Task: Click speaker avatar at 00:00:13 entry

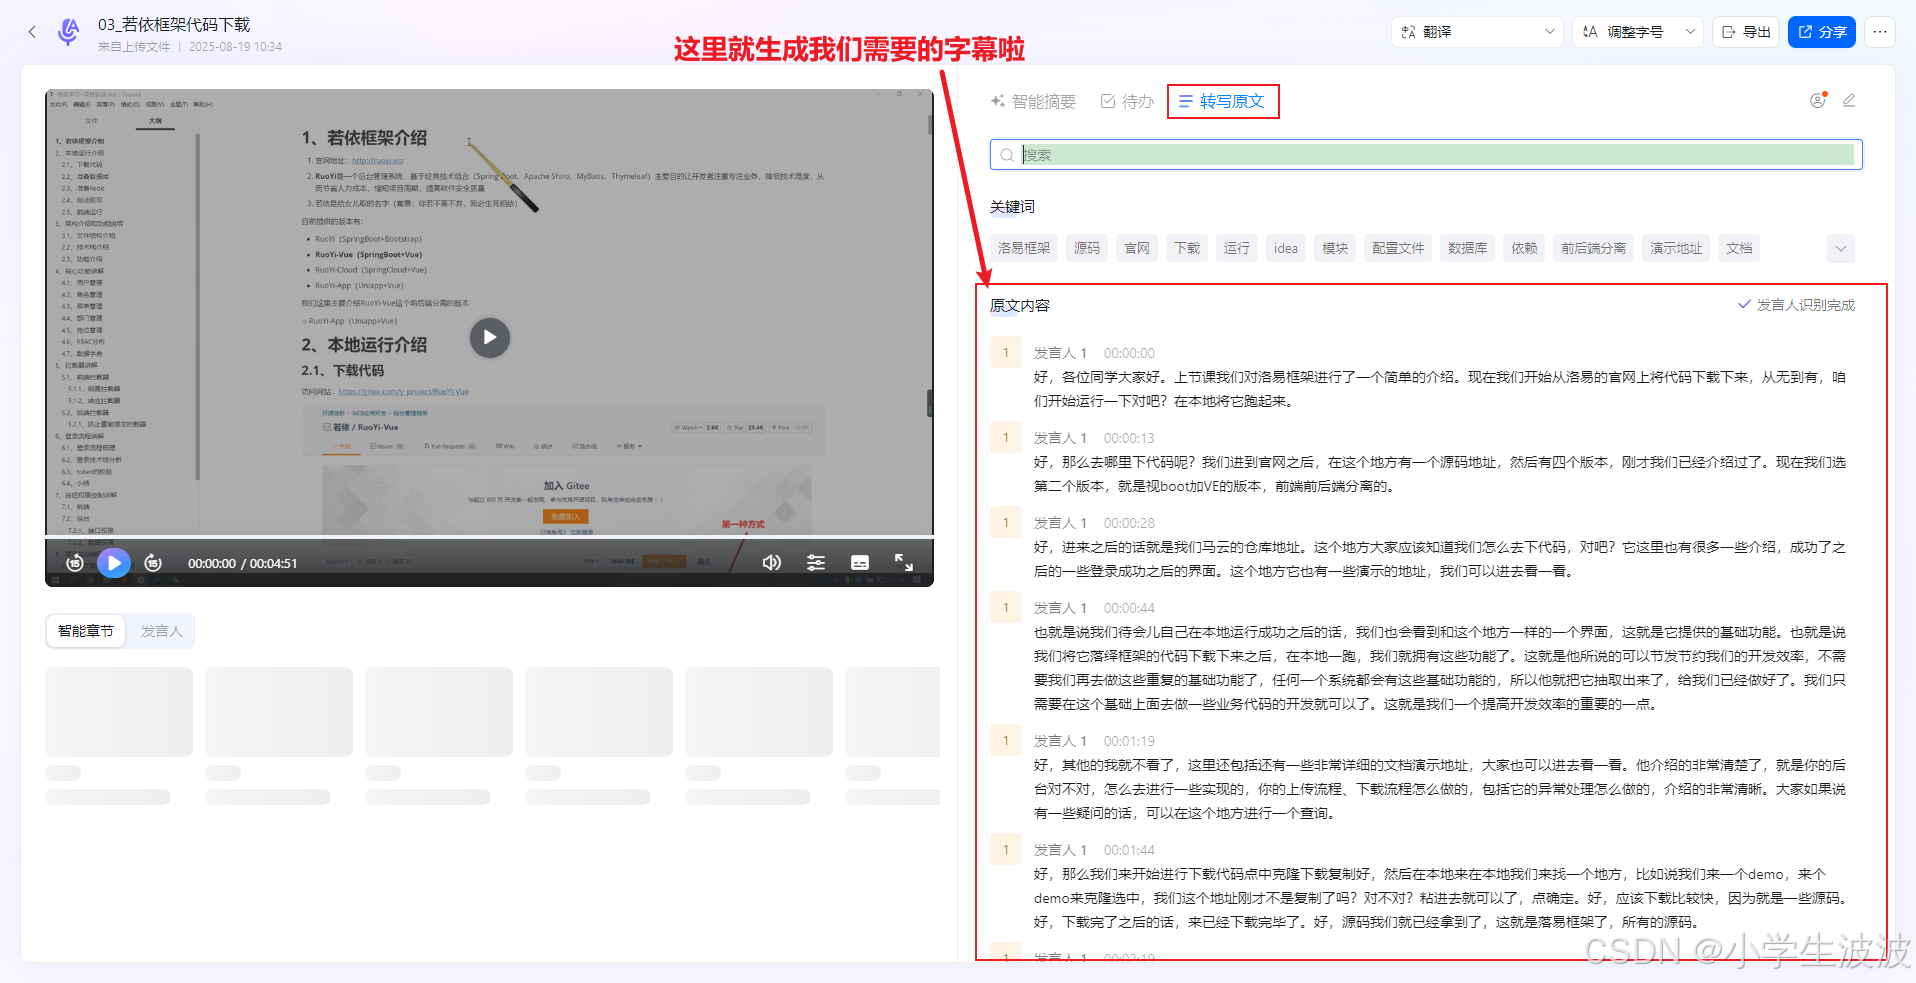Action: pos(1006,437)
